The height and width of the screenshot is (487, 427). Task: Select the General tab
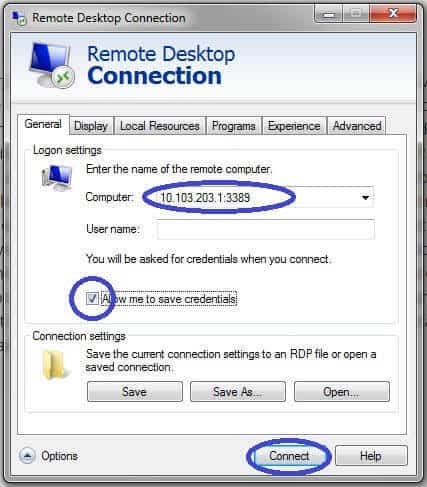pyautogui.click(x=43, y=124)
